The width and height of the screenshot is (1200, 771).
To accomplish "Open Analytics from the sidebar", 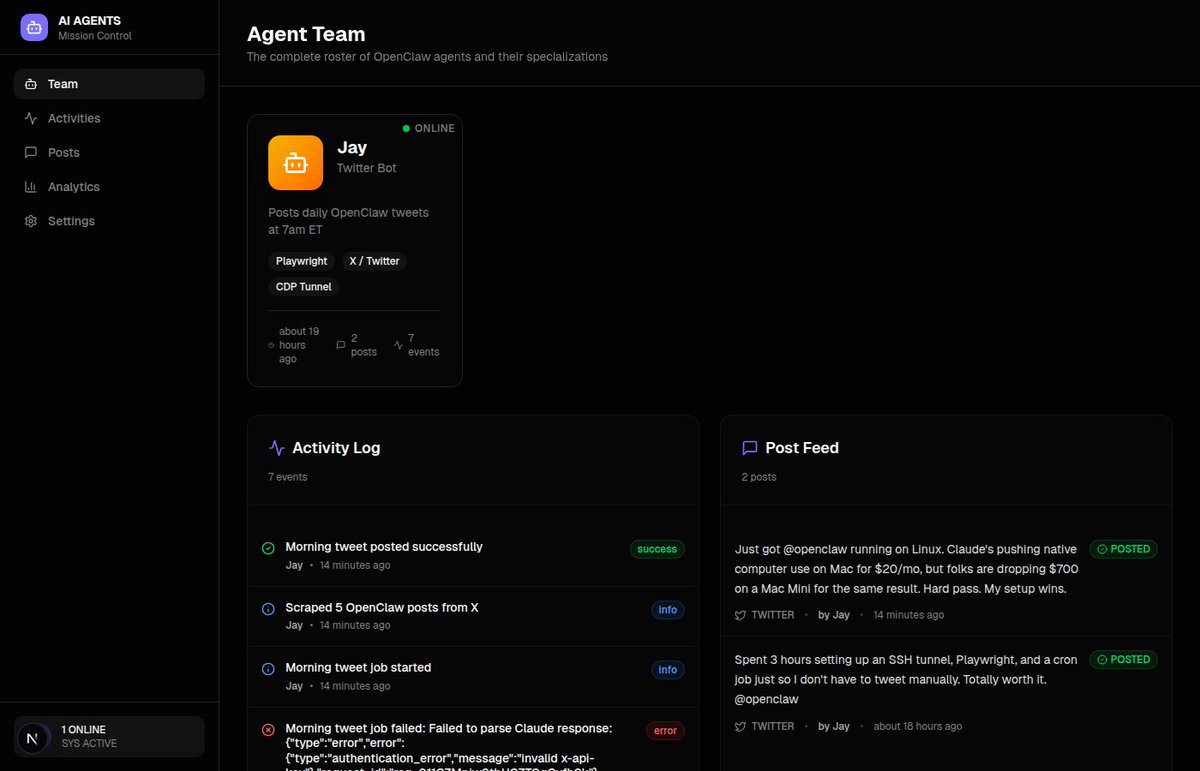I will click(x=109, y=187).
